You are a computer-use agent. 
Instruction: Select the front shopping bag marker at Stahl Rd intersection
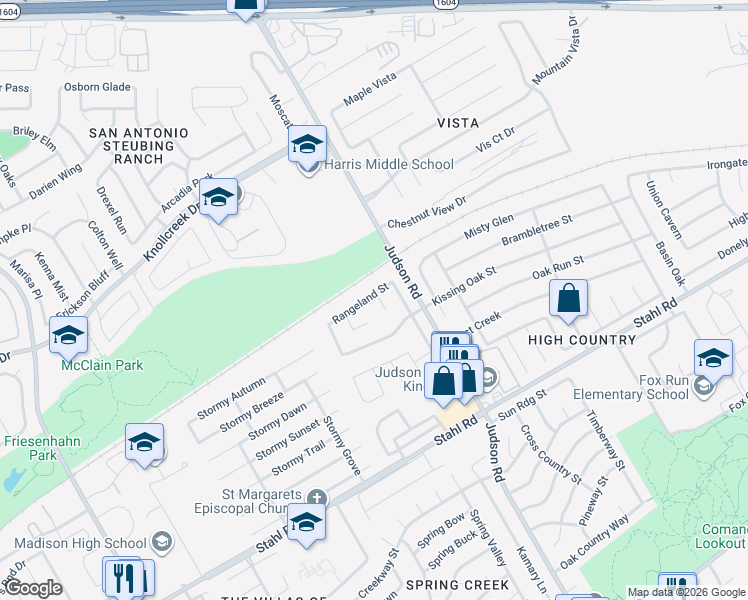click(444, 383)
